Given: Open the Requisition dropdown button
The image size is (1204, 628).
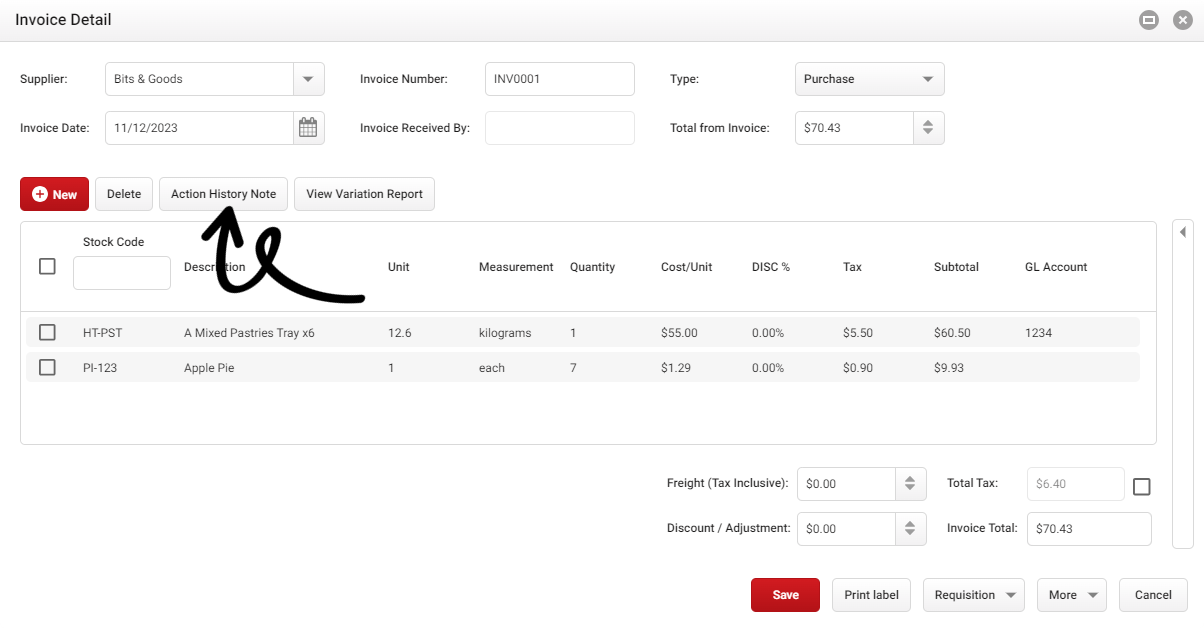Looking at the screenshot, I should (x=974, y=595).
